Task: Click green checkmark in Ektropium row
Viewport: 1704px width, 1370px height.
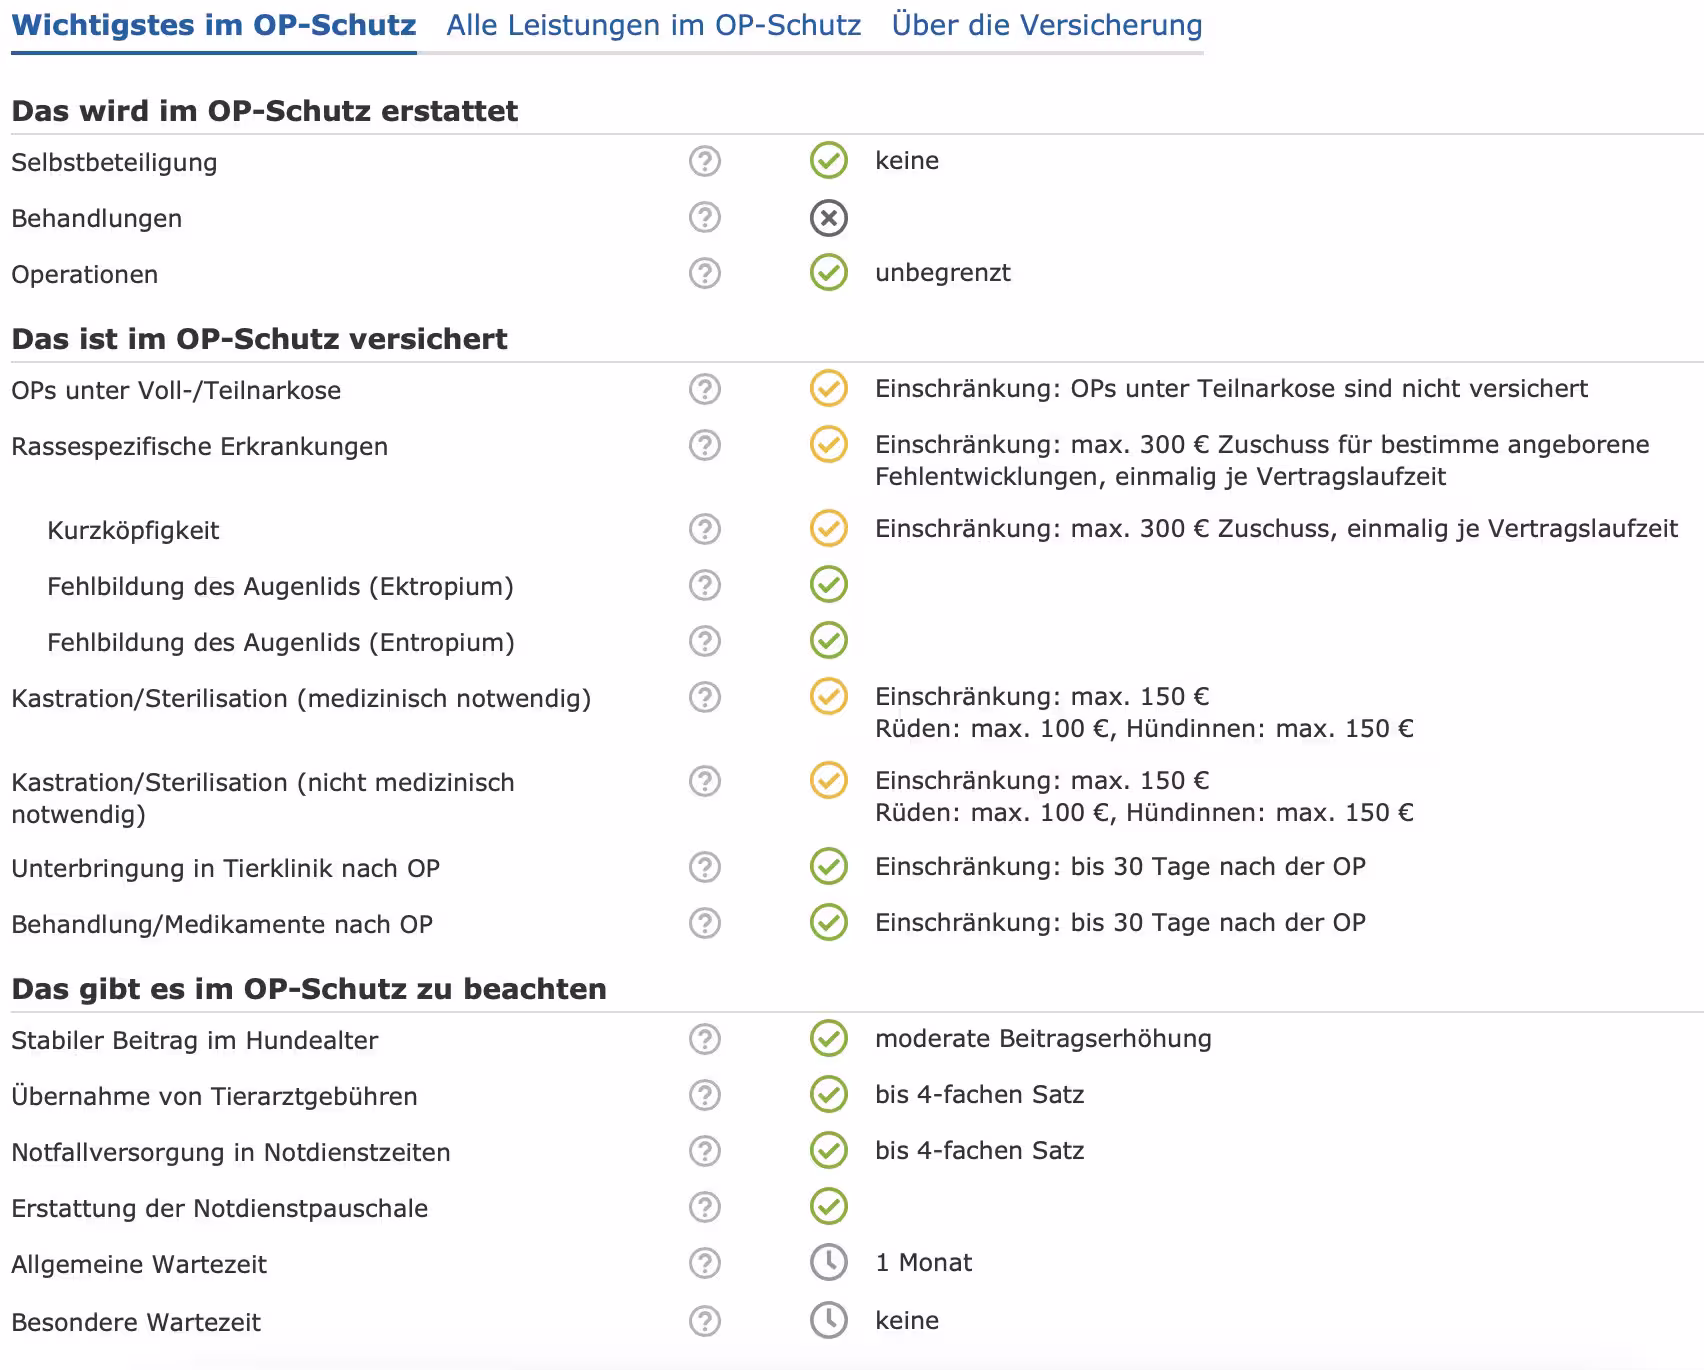Action: pyautogui.click(x=829, y=584)
